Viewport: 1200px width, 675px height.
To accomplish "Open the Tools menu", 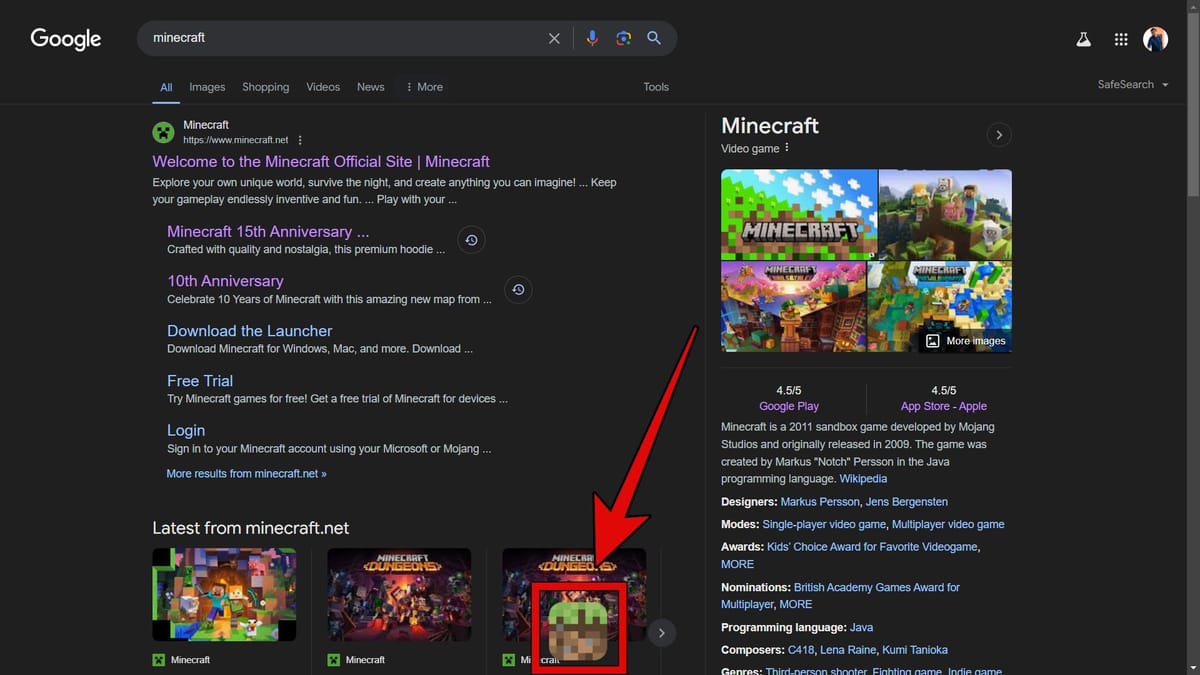I will coord(656,87).
